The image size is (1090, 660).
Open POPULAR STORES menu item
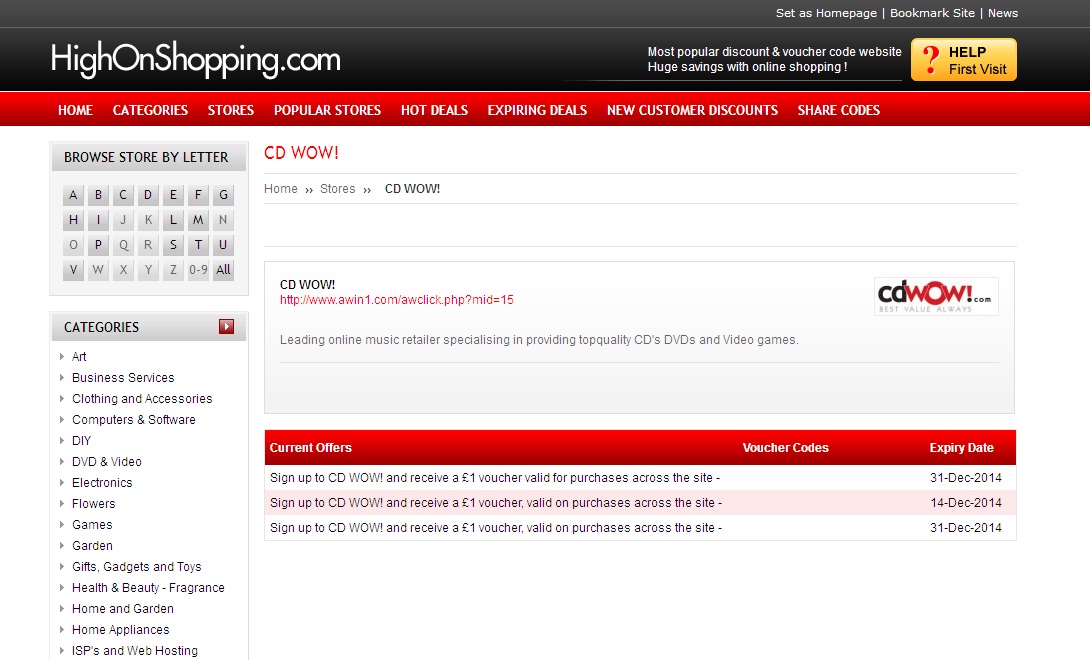pos(327,110)
